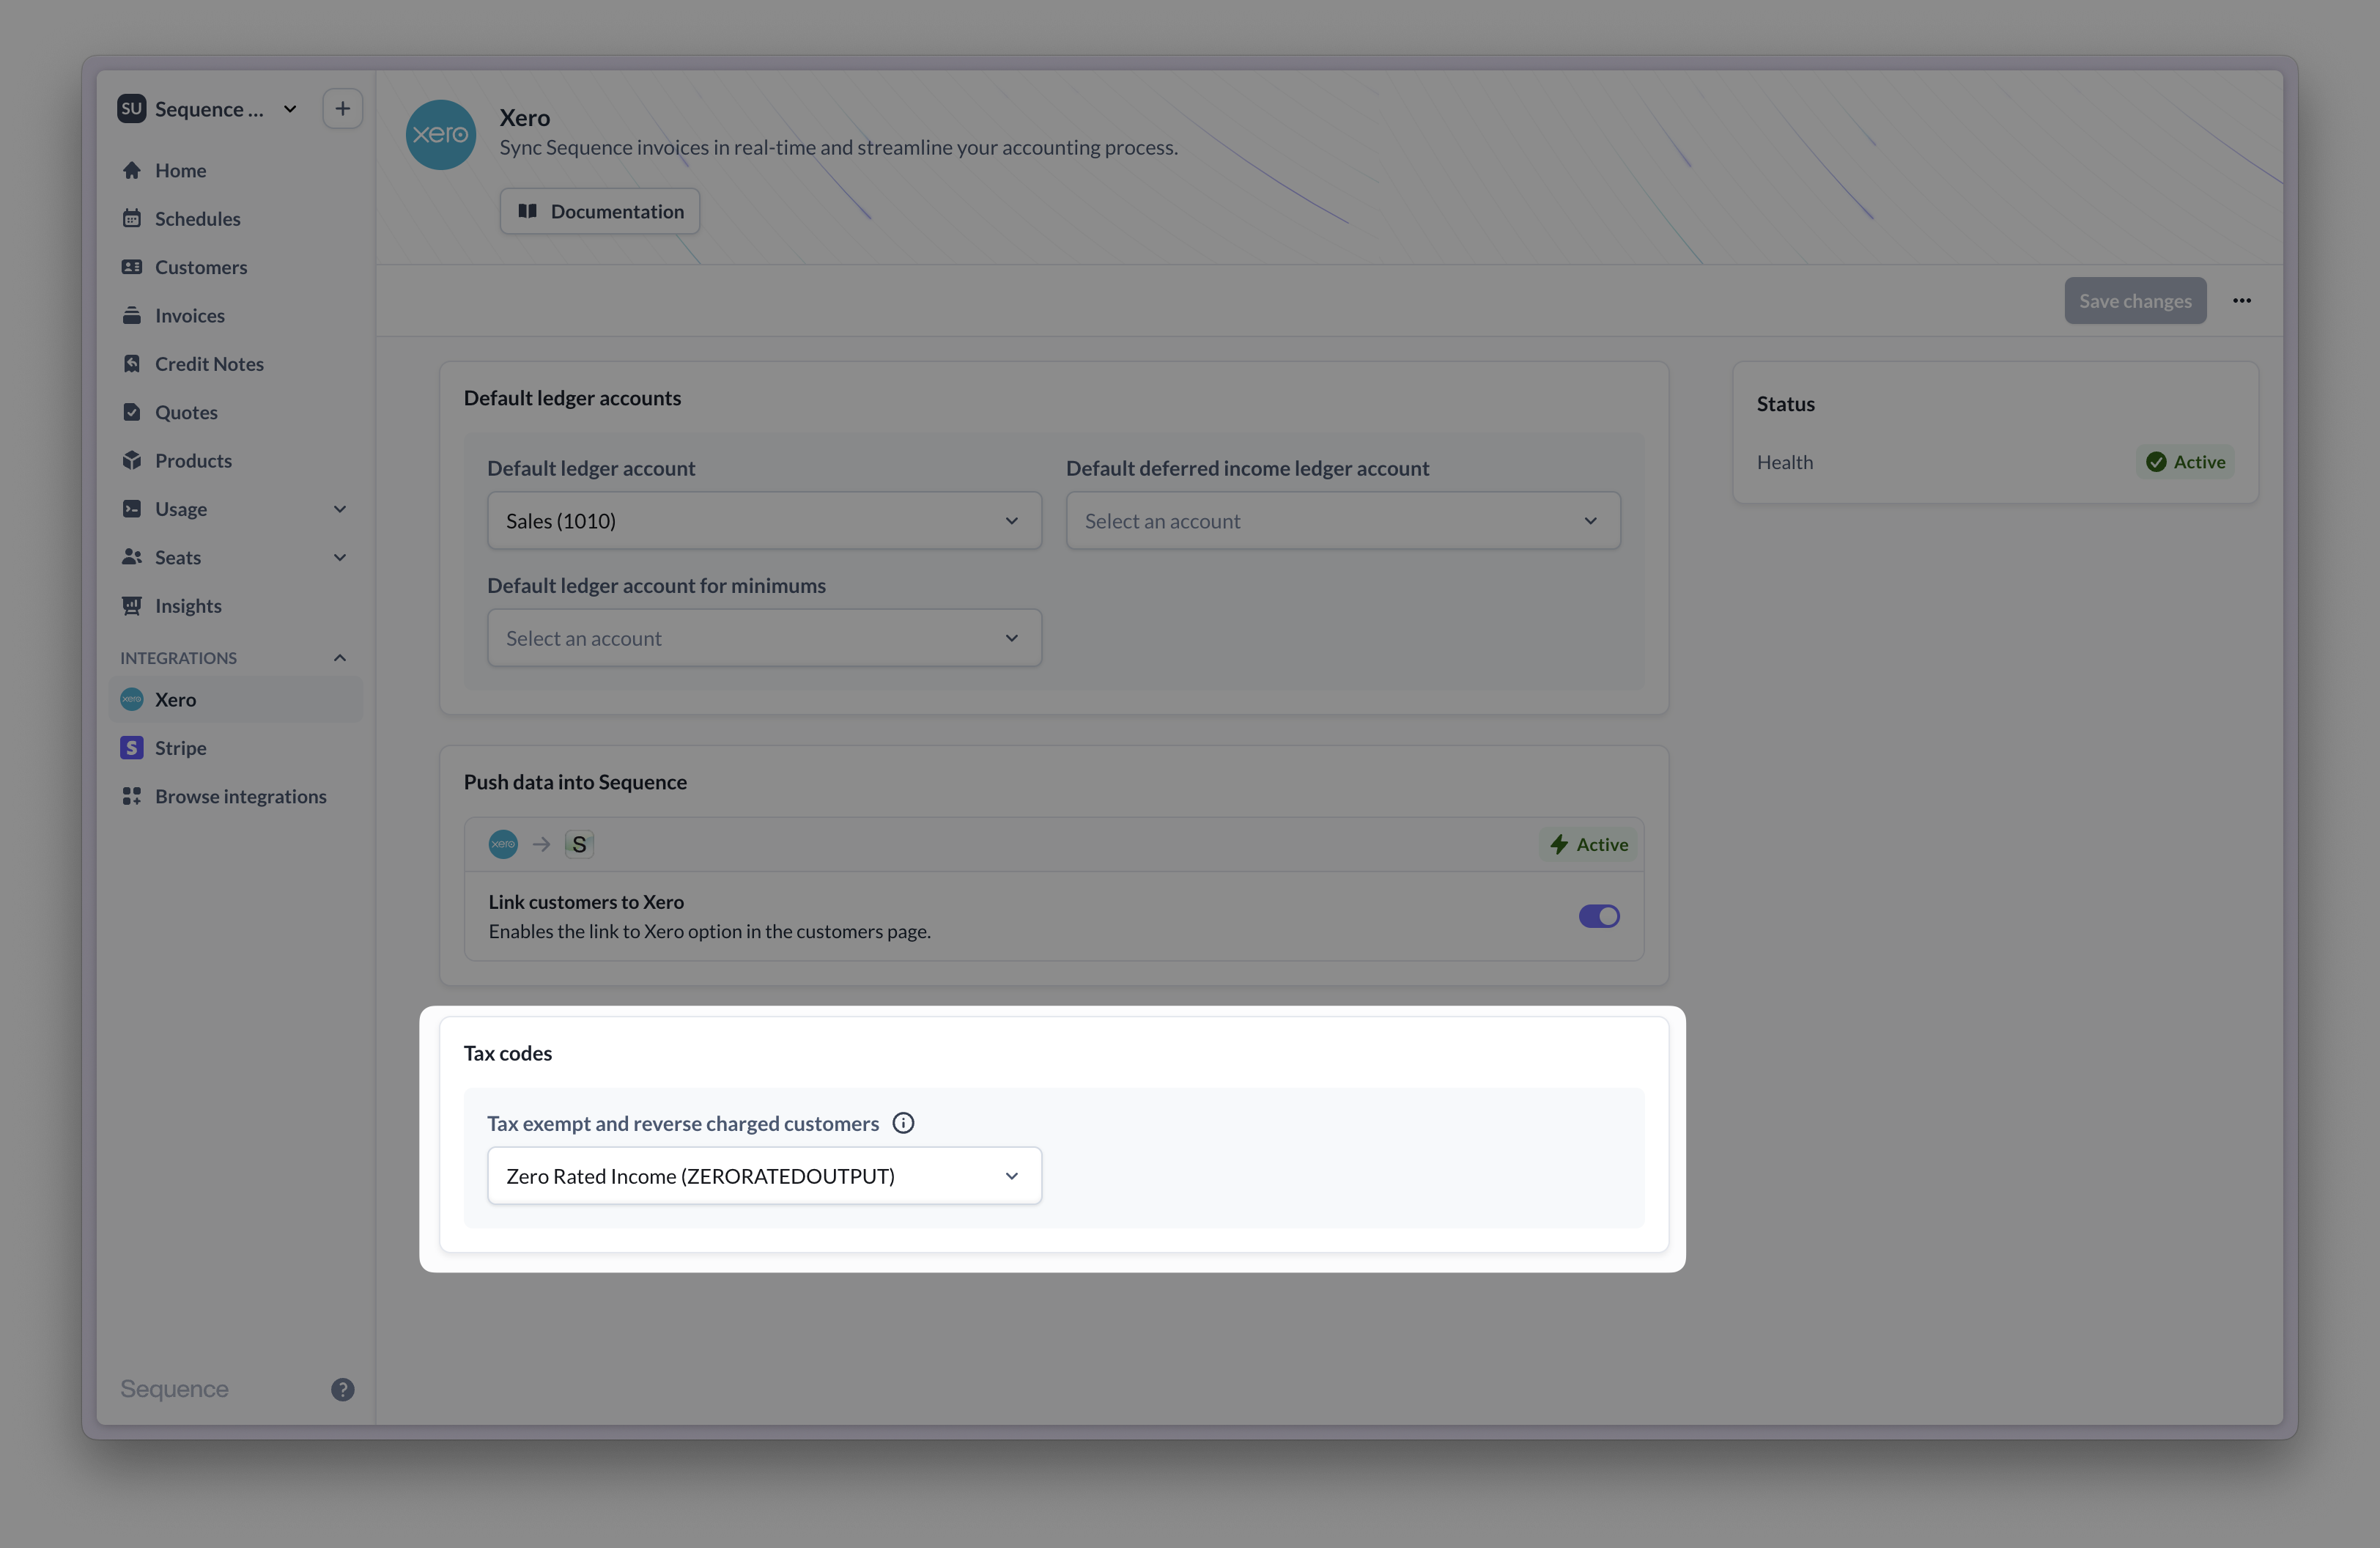2380x1548 pixels.
Task: Open Default deferred income ledger account dropdown
Action: 1342,521
